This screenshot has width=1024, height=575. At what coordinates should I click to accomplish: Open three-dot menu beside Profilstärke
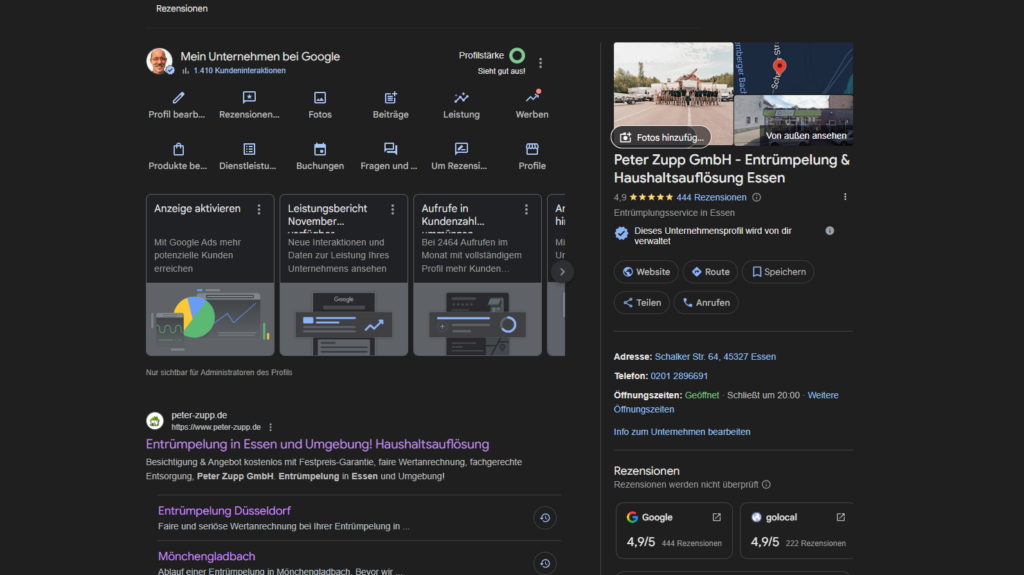pyautogui.click(x=541, y=63)
